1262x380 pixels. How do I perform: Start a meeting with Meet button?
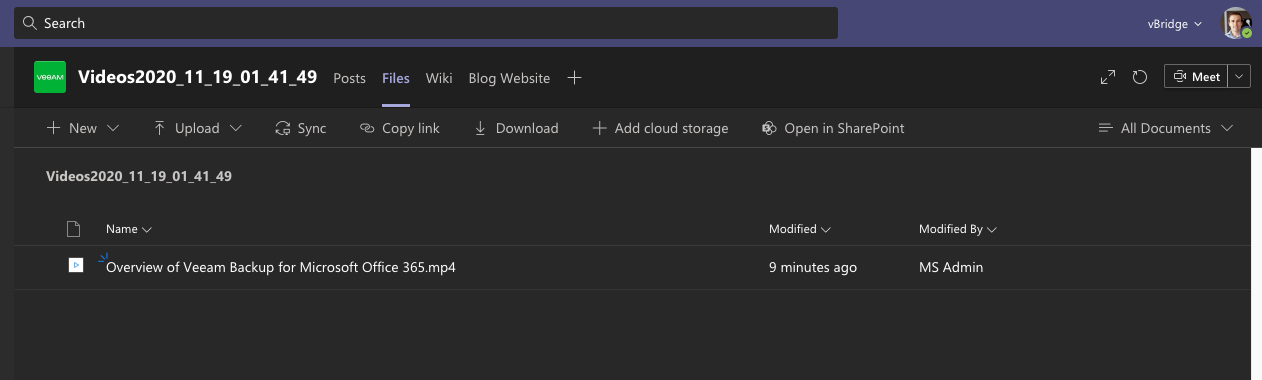pyautogui.click(x=1196, y=77)
